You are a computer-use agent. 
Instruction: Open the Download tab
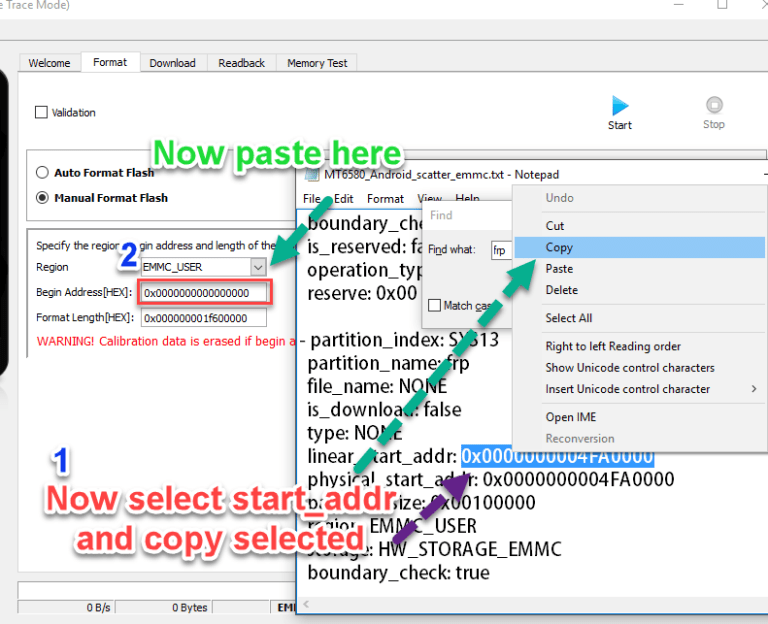(x=172, y=63)
